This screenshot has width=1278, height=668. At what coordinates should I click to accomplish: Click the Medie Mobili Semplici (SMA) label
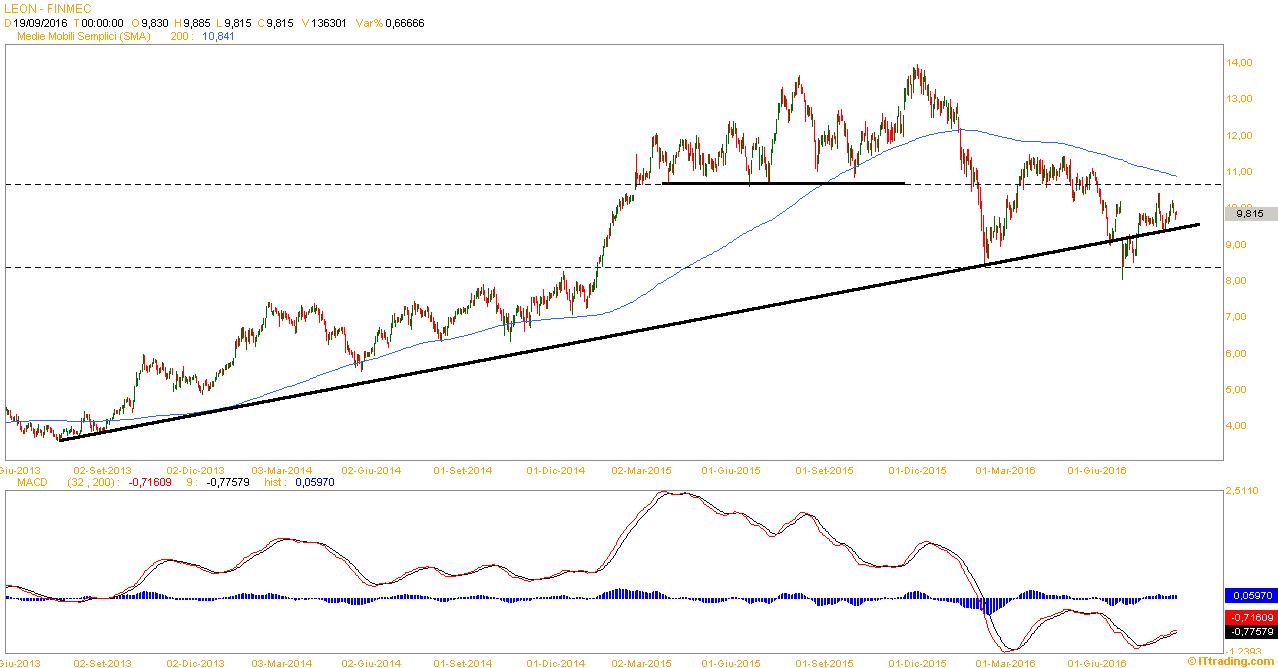coord(84,36)
